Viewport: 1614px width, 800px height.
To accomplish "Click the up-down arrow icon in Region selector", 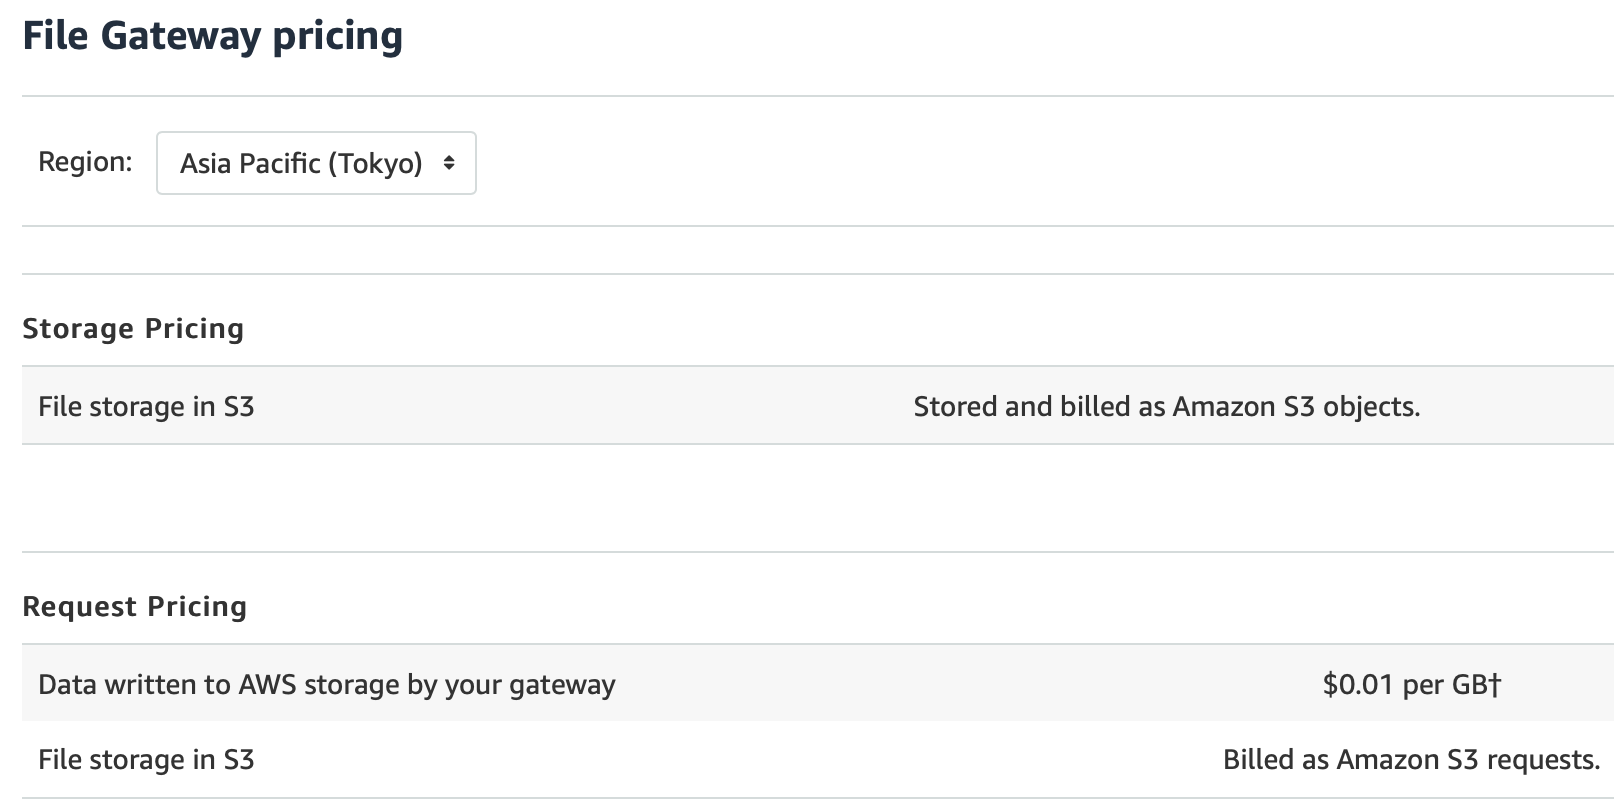I will [x=449, y=163].
